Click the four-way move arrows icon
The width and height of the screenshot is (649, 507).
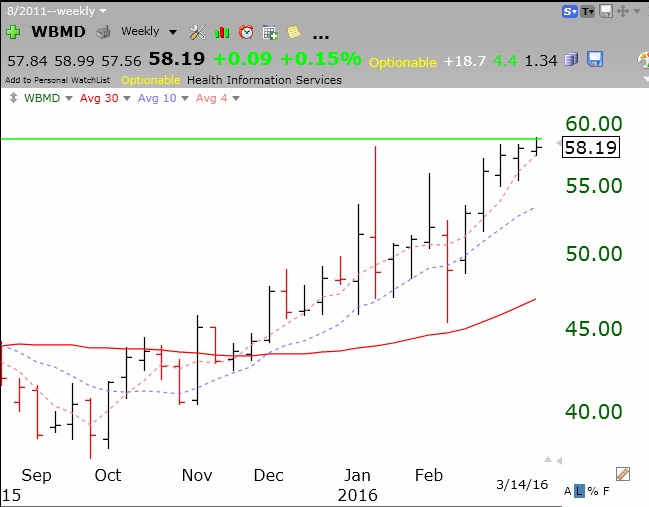click(x=623, y=11)
